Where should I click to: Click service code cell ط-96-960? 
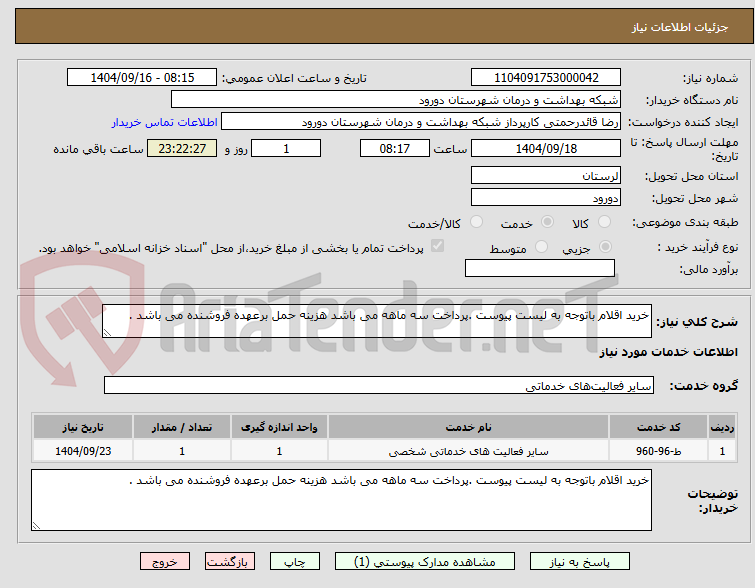(658, 451)
